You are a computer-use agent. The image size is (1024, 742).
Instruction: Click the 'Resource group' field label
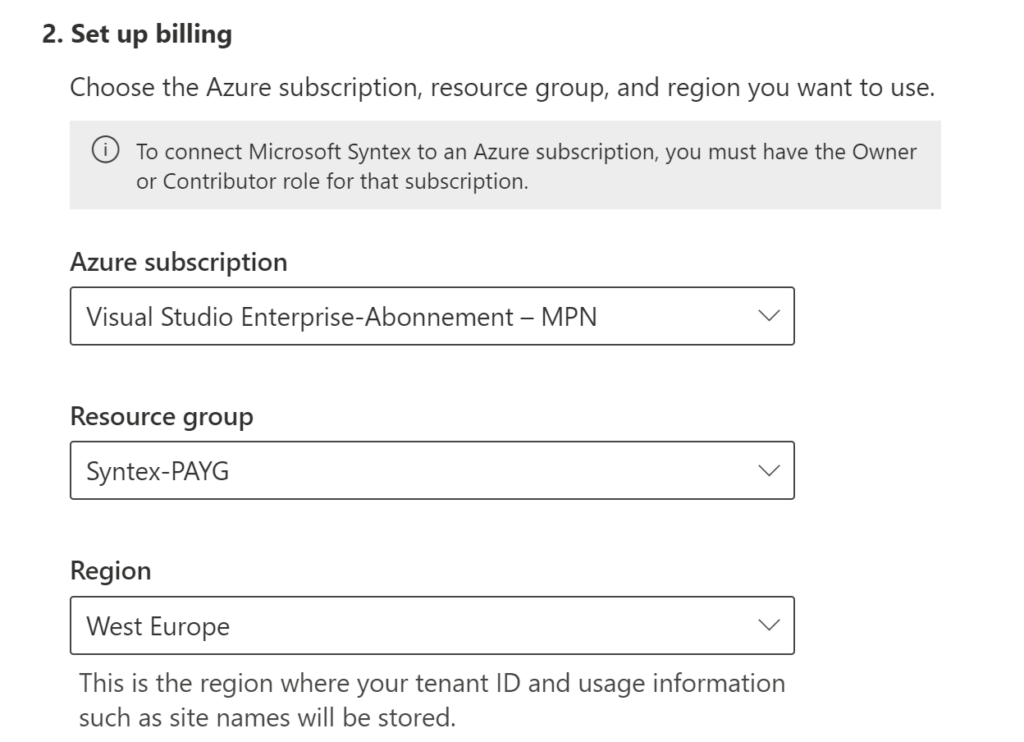pyautogui.click(x=161, y=417)
